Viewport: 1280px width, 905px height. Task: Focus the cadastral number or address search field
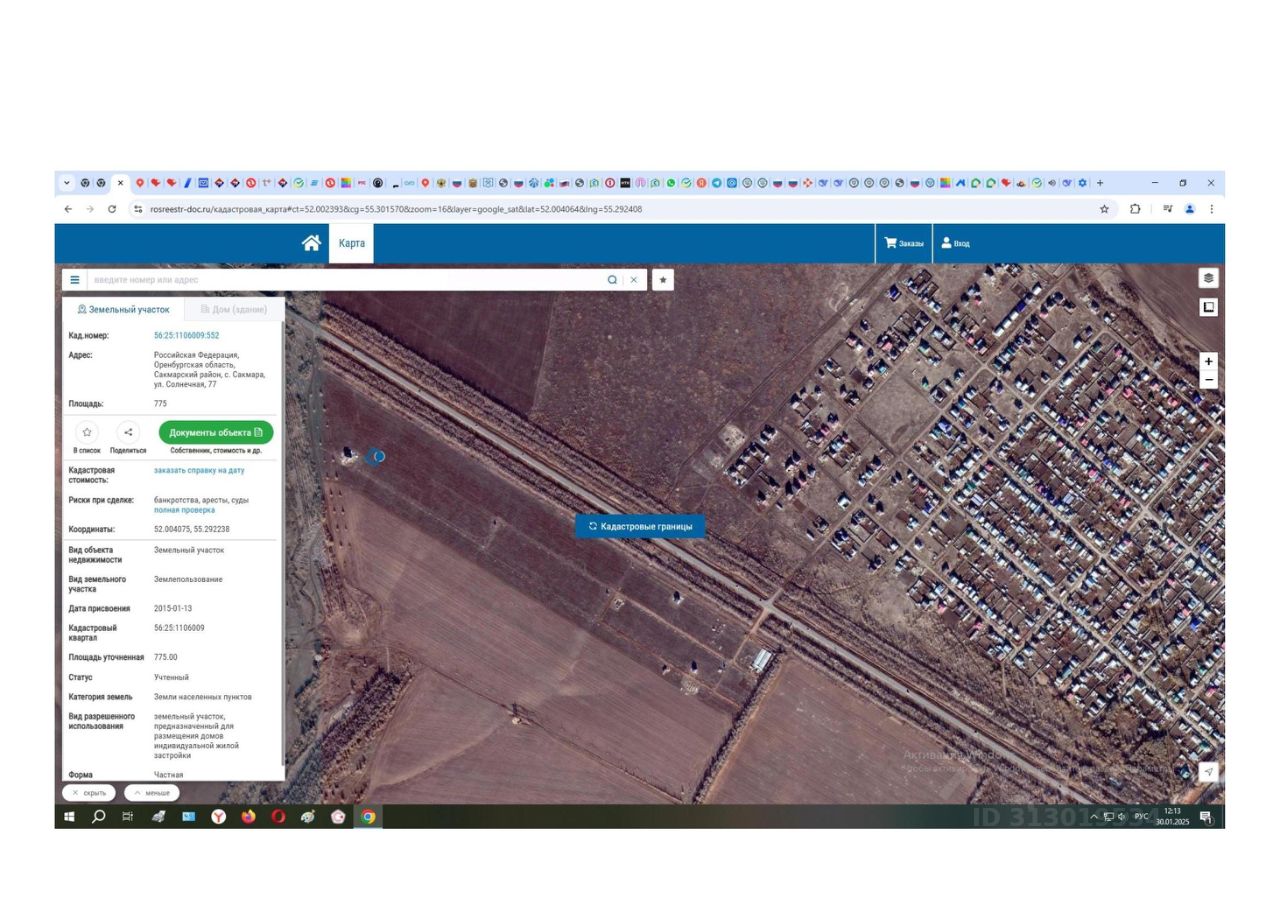[x=345, y=280]
